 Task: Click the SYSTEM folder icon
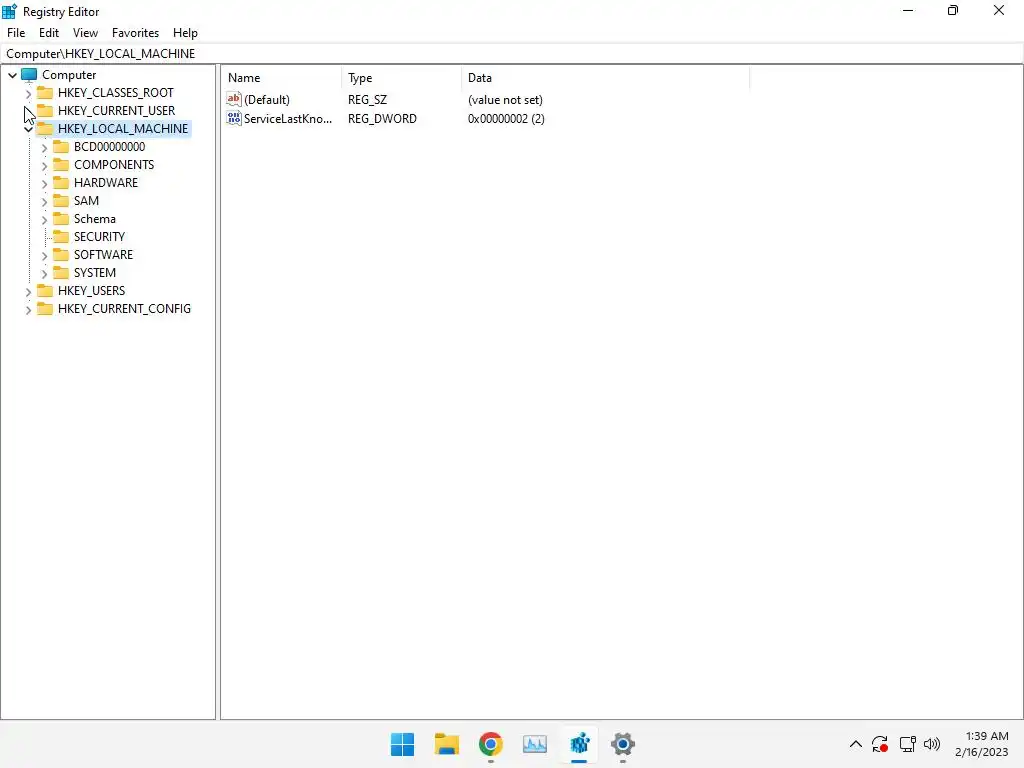tap(61, 272)
